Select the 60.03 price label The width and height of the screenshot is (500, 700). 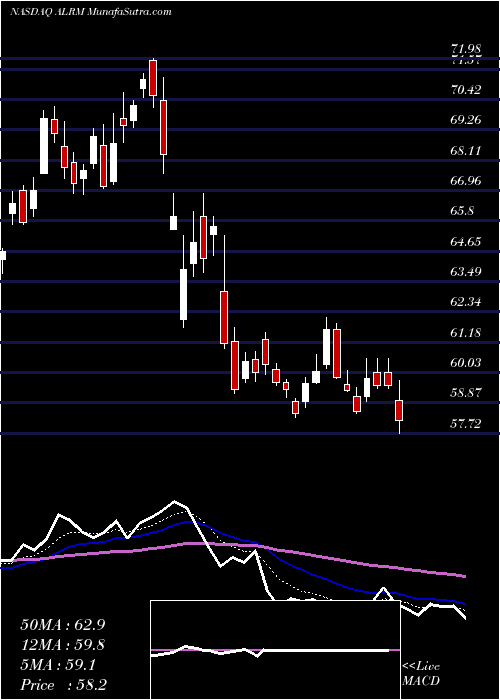(467, 363)
